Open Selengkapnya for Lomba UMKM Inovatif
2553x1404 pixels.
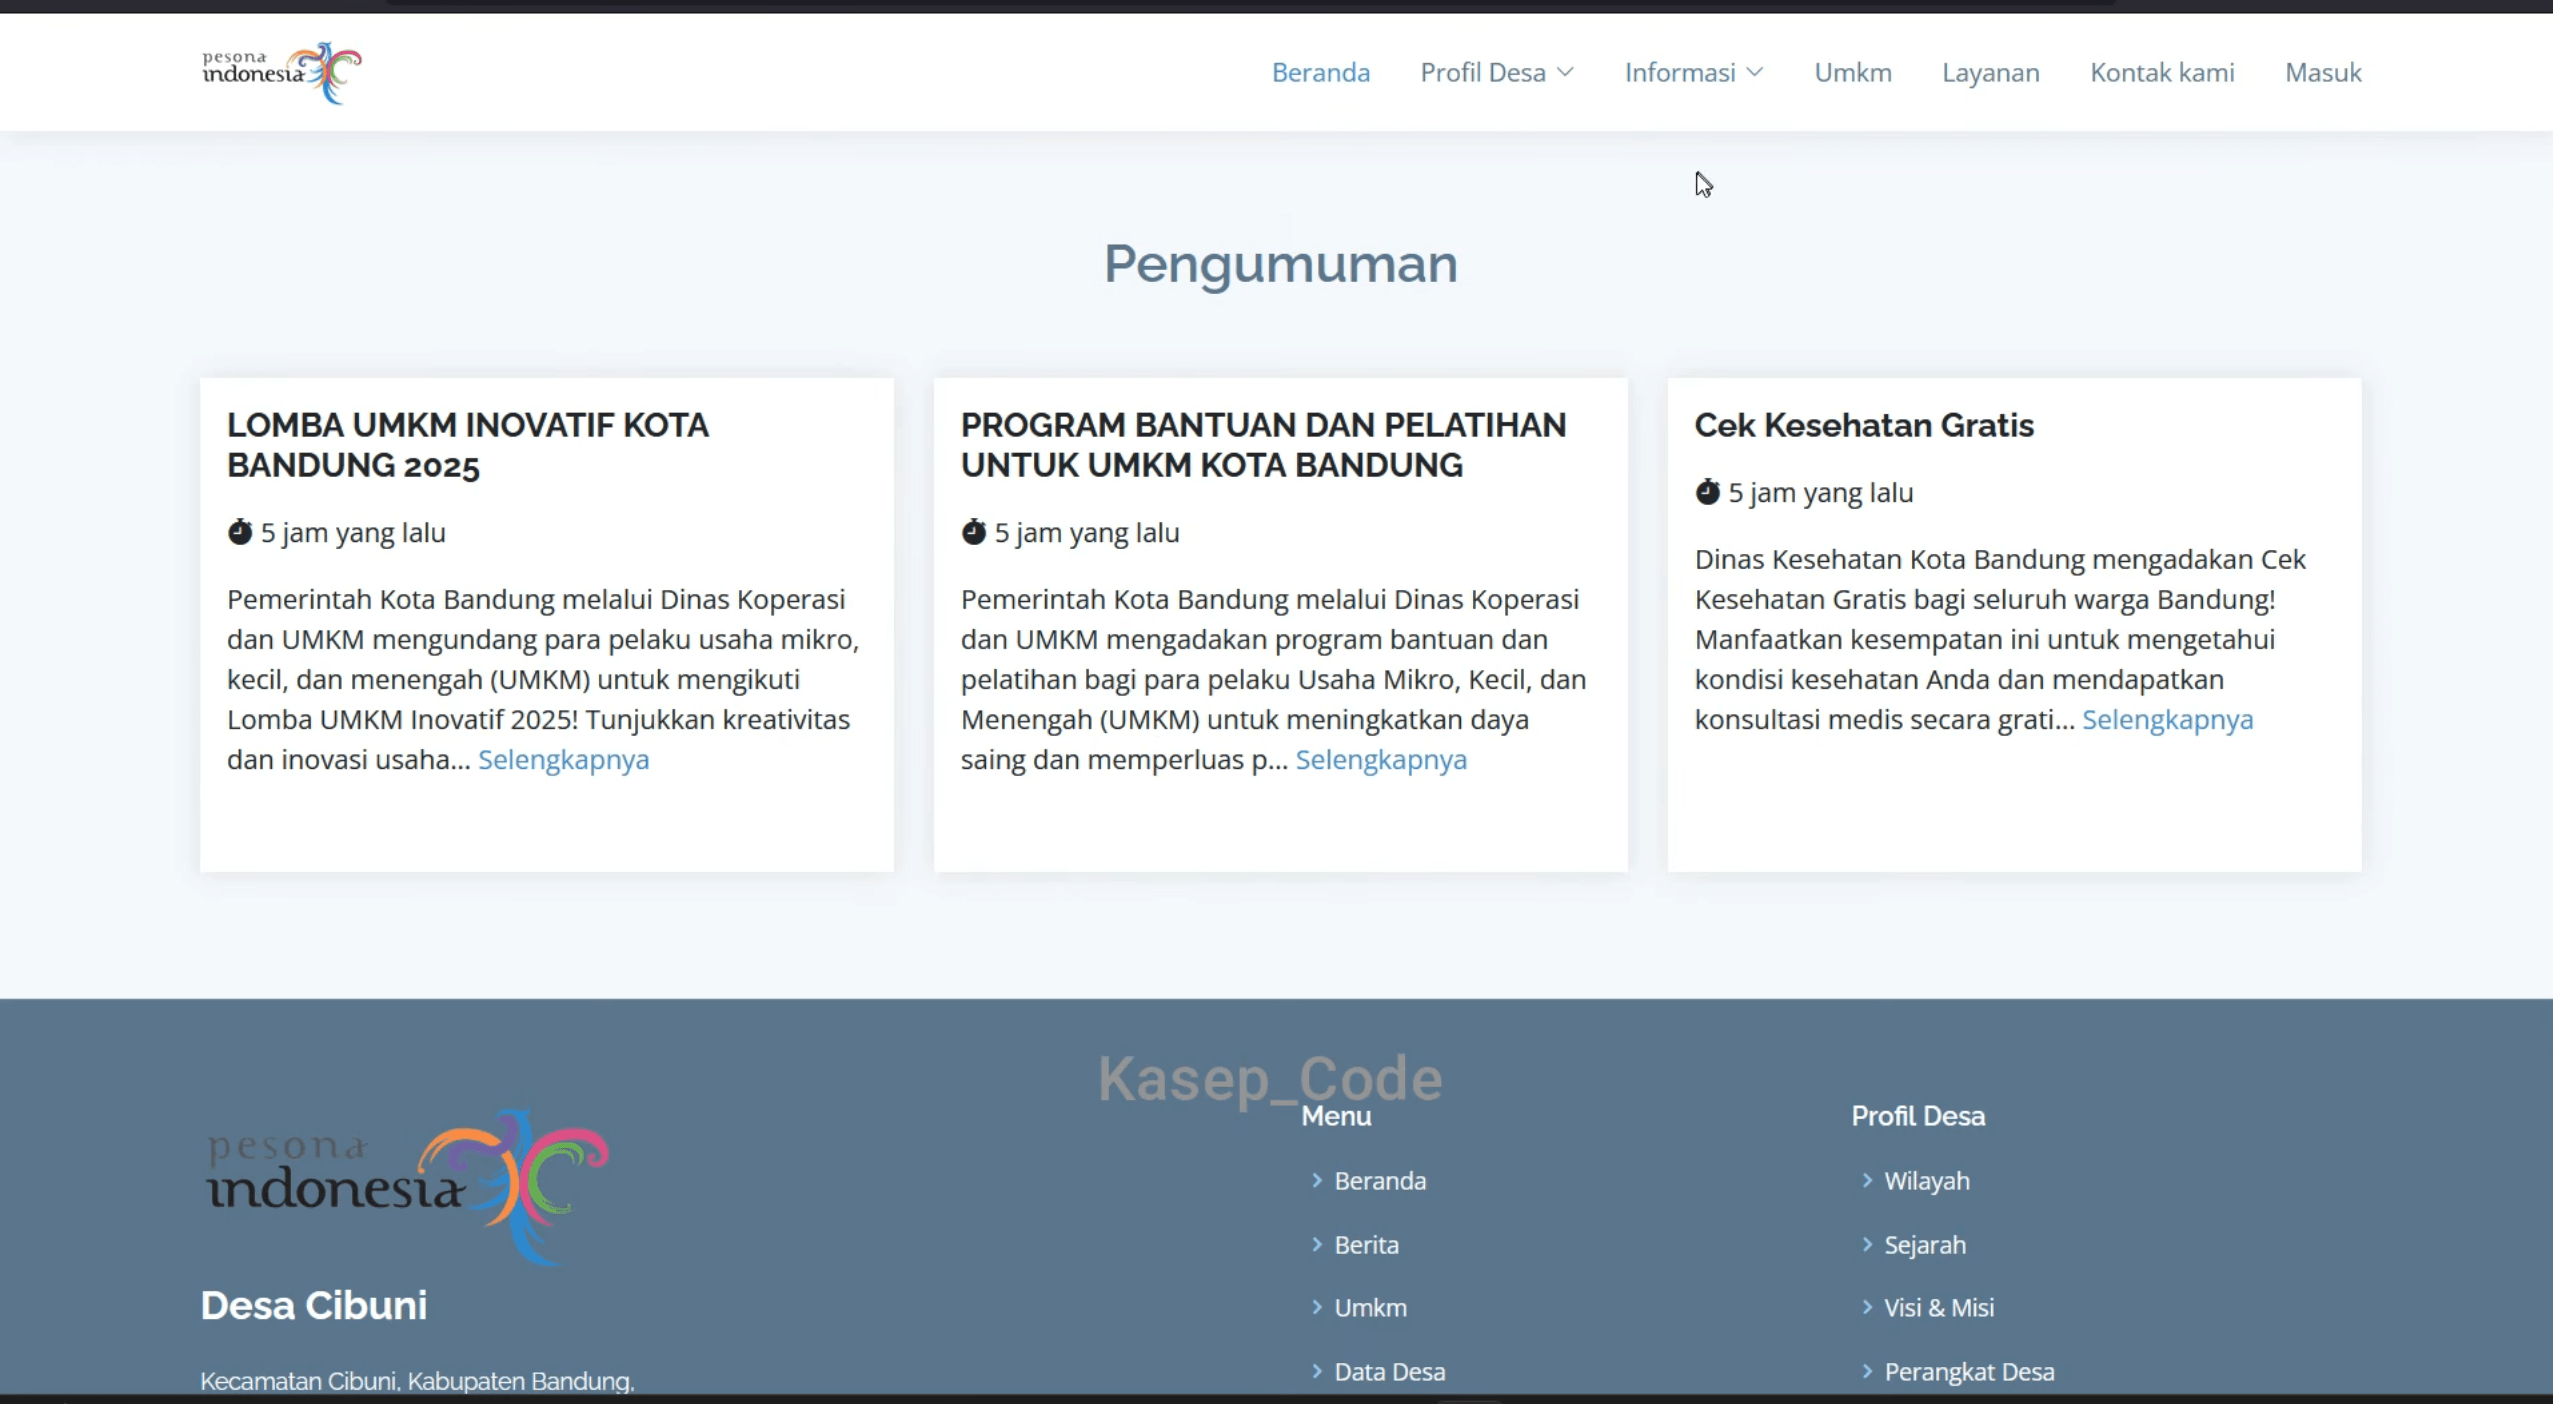(564, 759)
